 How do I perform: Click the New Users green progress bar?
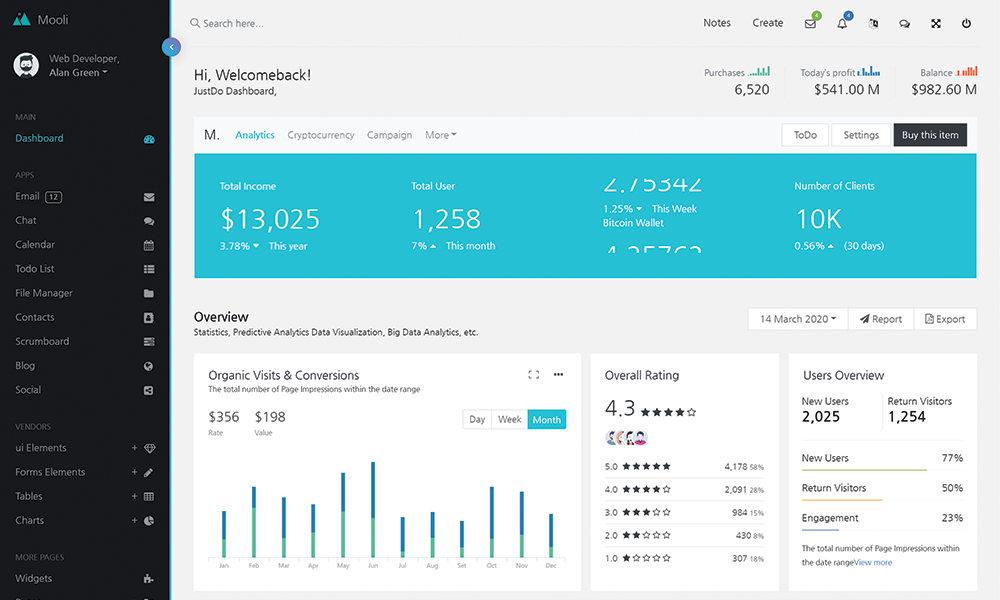864,470
